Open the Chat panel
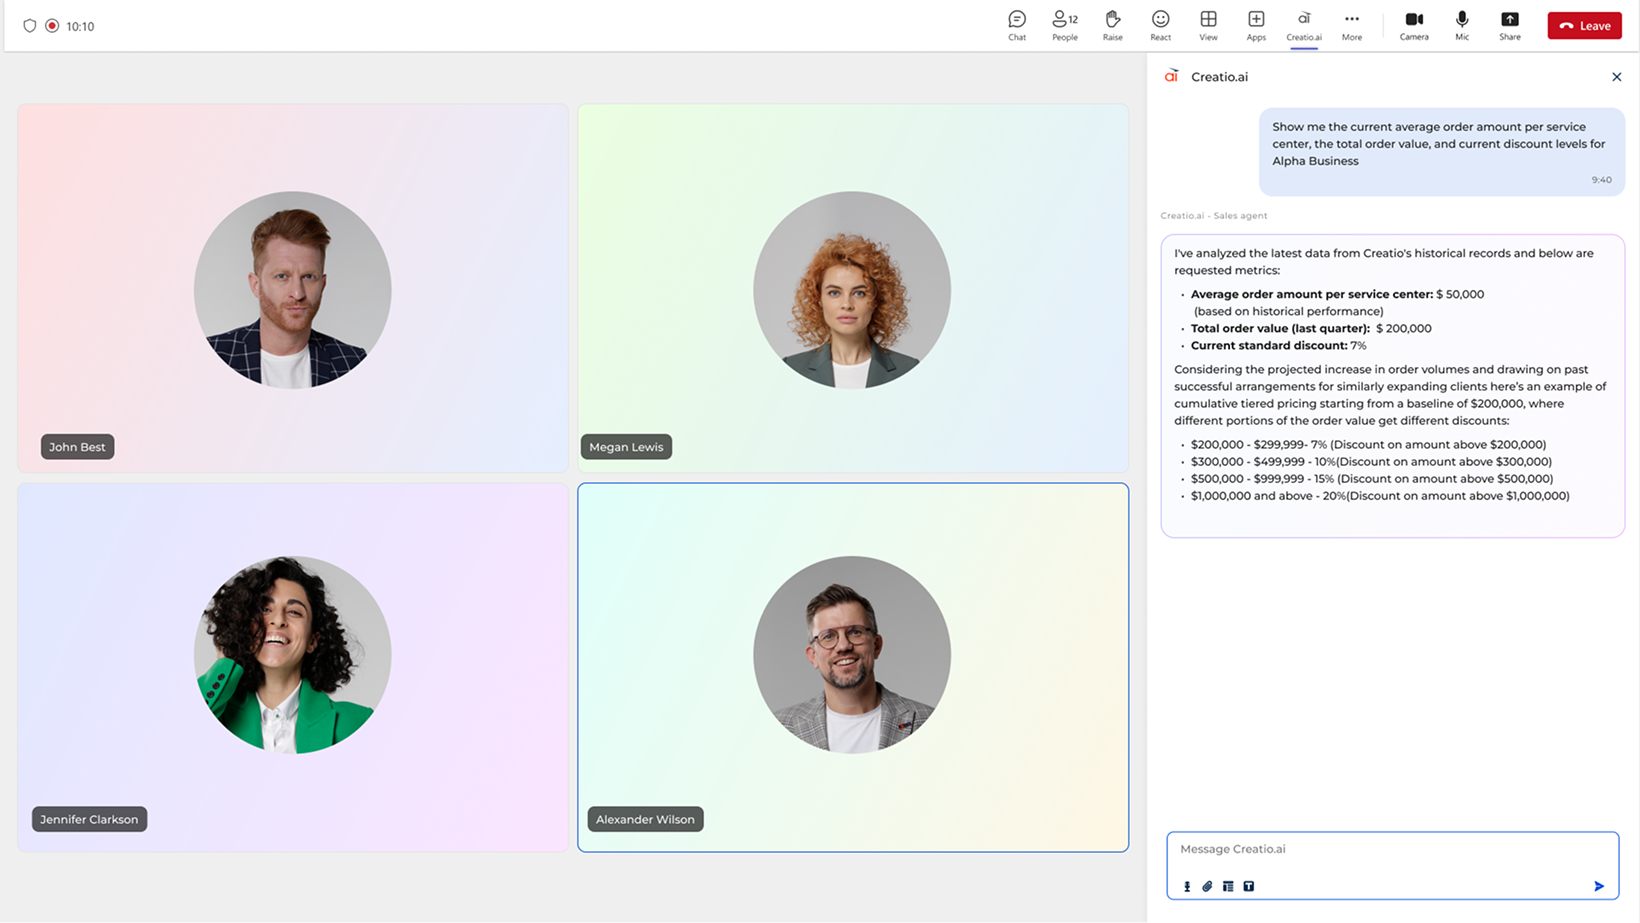The width and height of the screenshot is (1640, 923). (x=1017, y=25)
